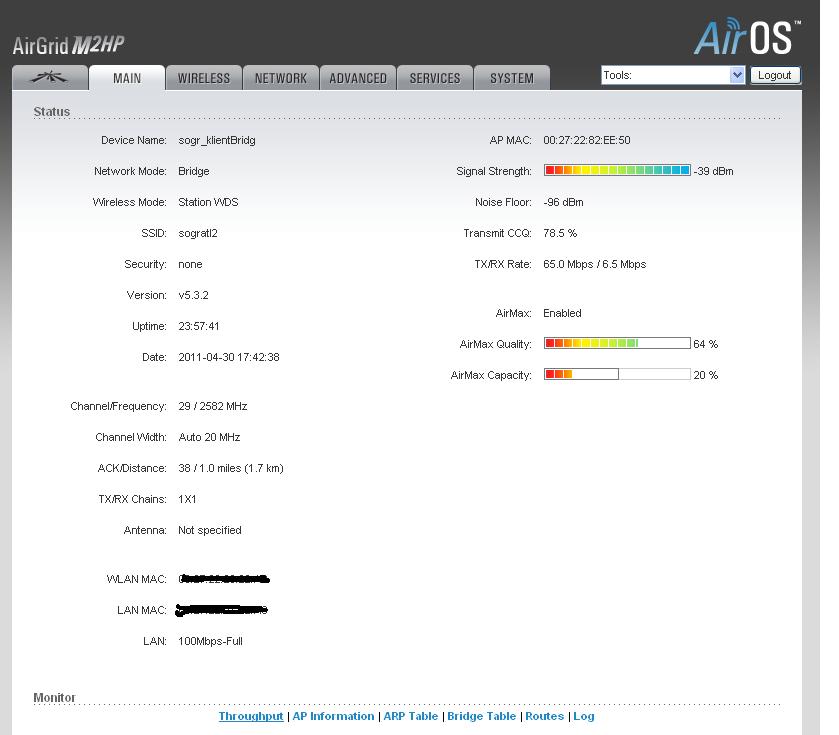The image size is (839, 735).
Task: Expand the Tools dropdown
Action: pos(673,75)
